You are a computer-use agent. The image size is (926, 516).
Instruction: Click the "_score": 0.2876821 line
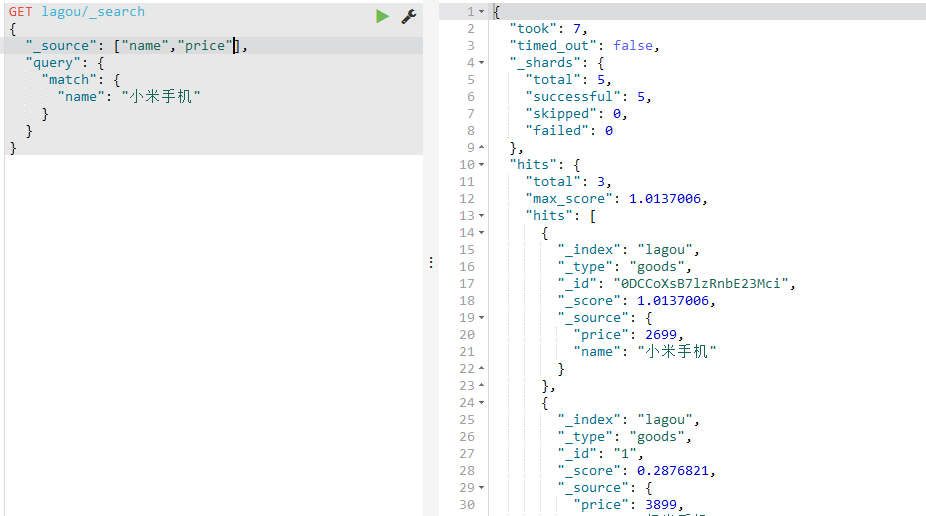pos(637,471)
